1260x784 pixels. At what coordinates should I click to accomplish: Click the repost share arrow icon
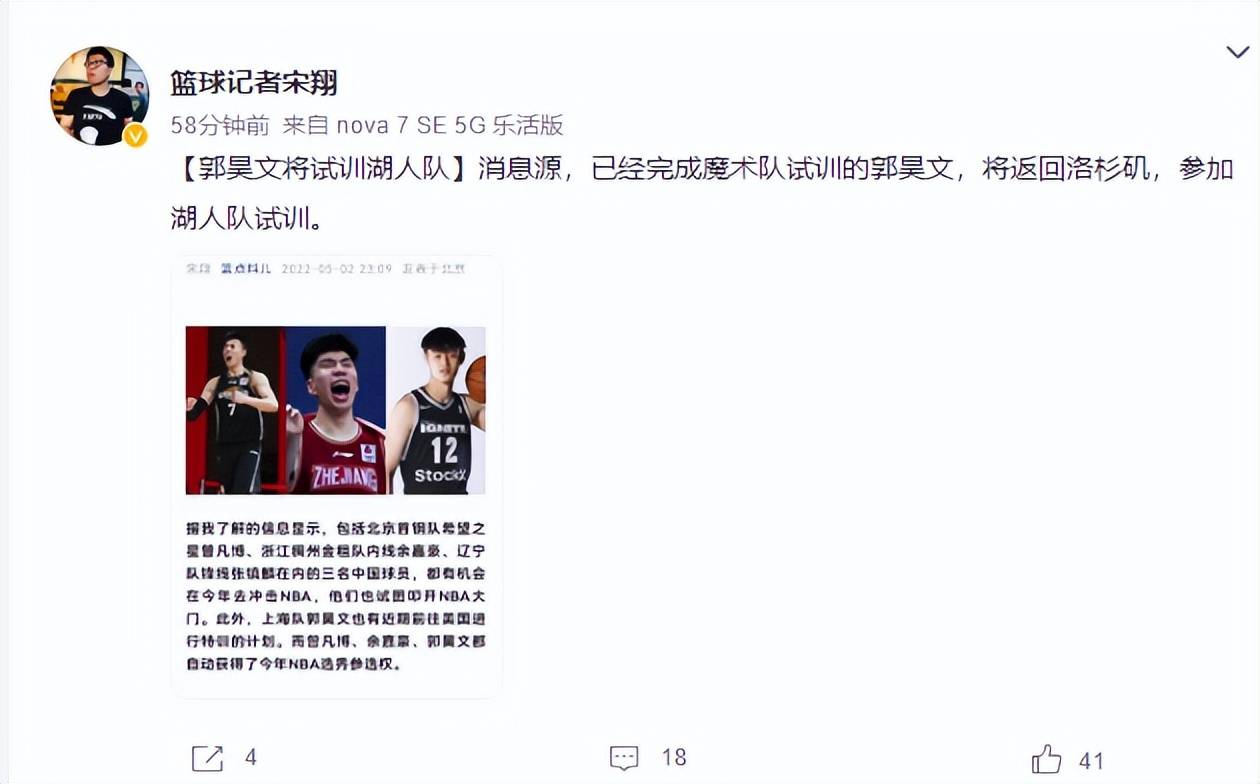(207, 758)
